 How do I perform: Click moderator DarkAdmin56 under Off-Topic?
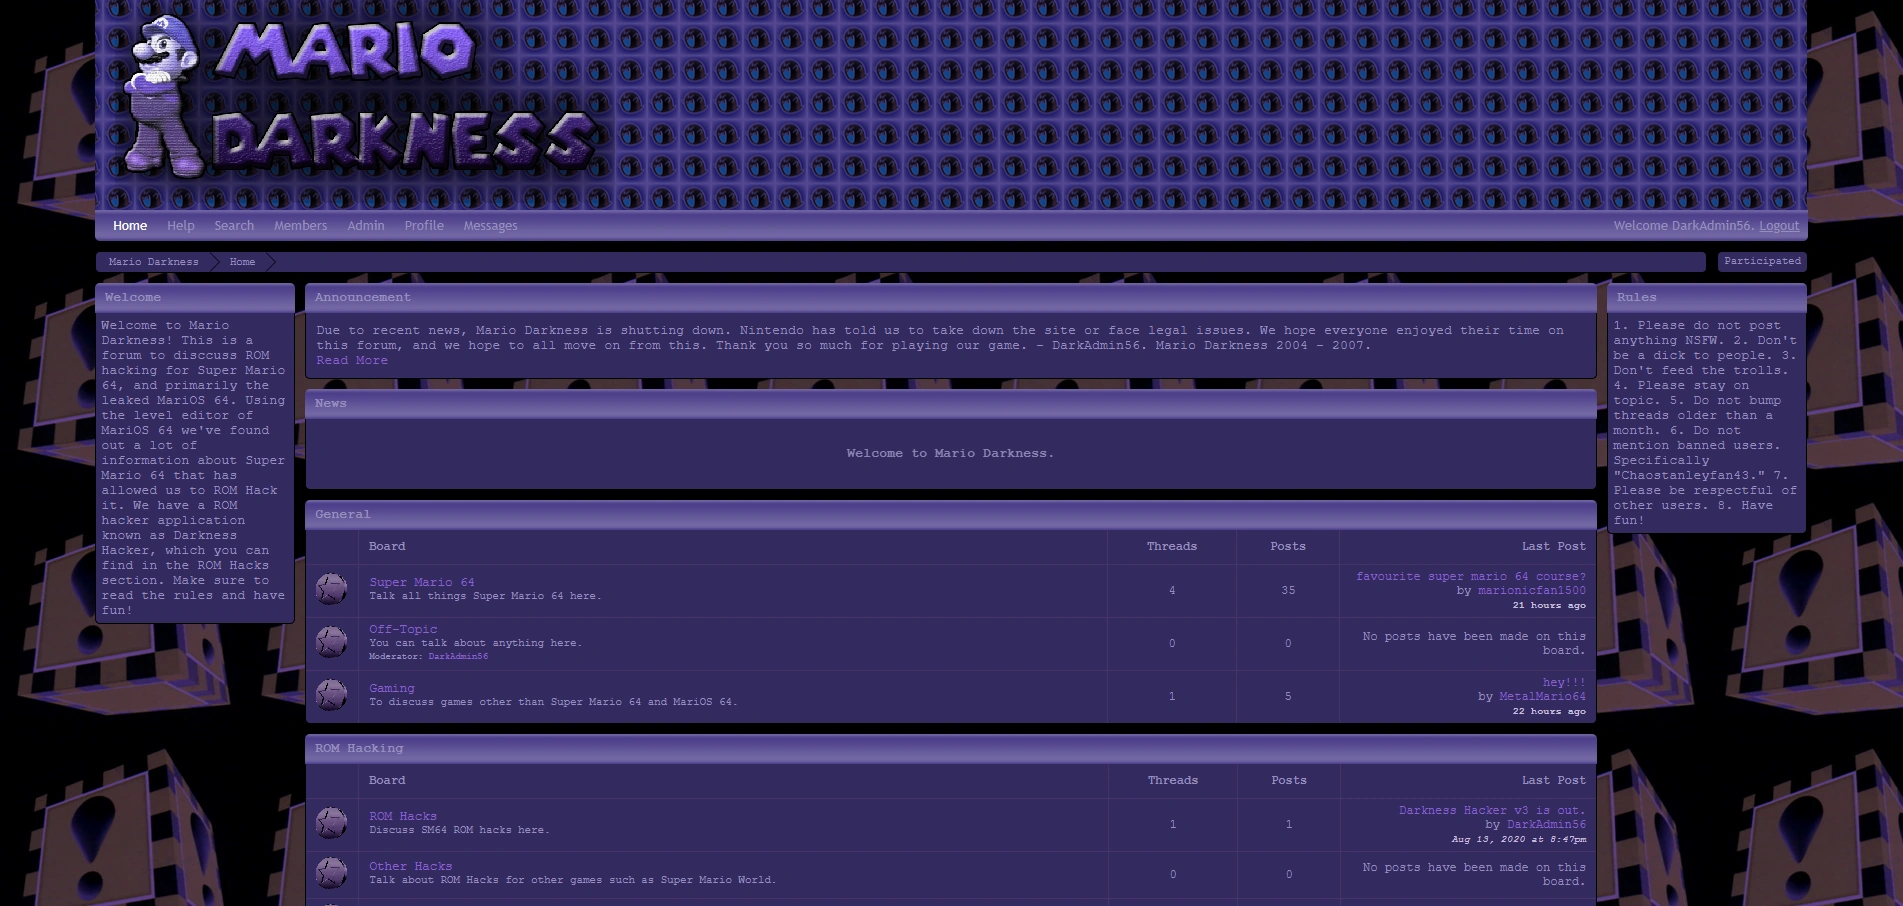[x=458, y=657]
